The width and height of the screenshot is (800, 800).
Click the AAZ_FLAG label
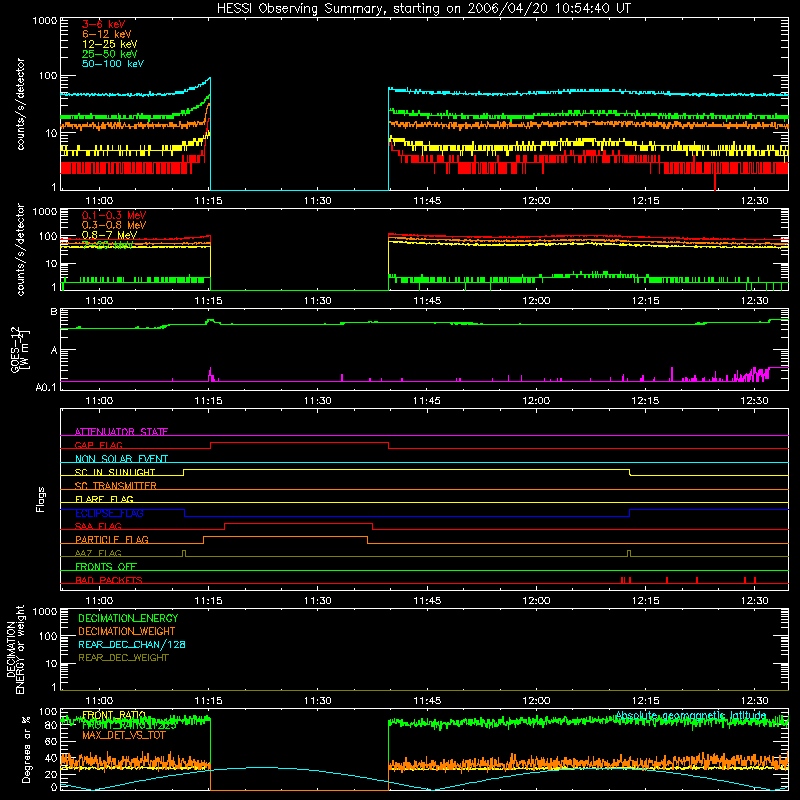tap(98, 553)
